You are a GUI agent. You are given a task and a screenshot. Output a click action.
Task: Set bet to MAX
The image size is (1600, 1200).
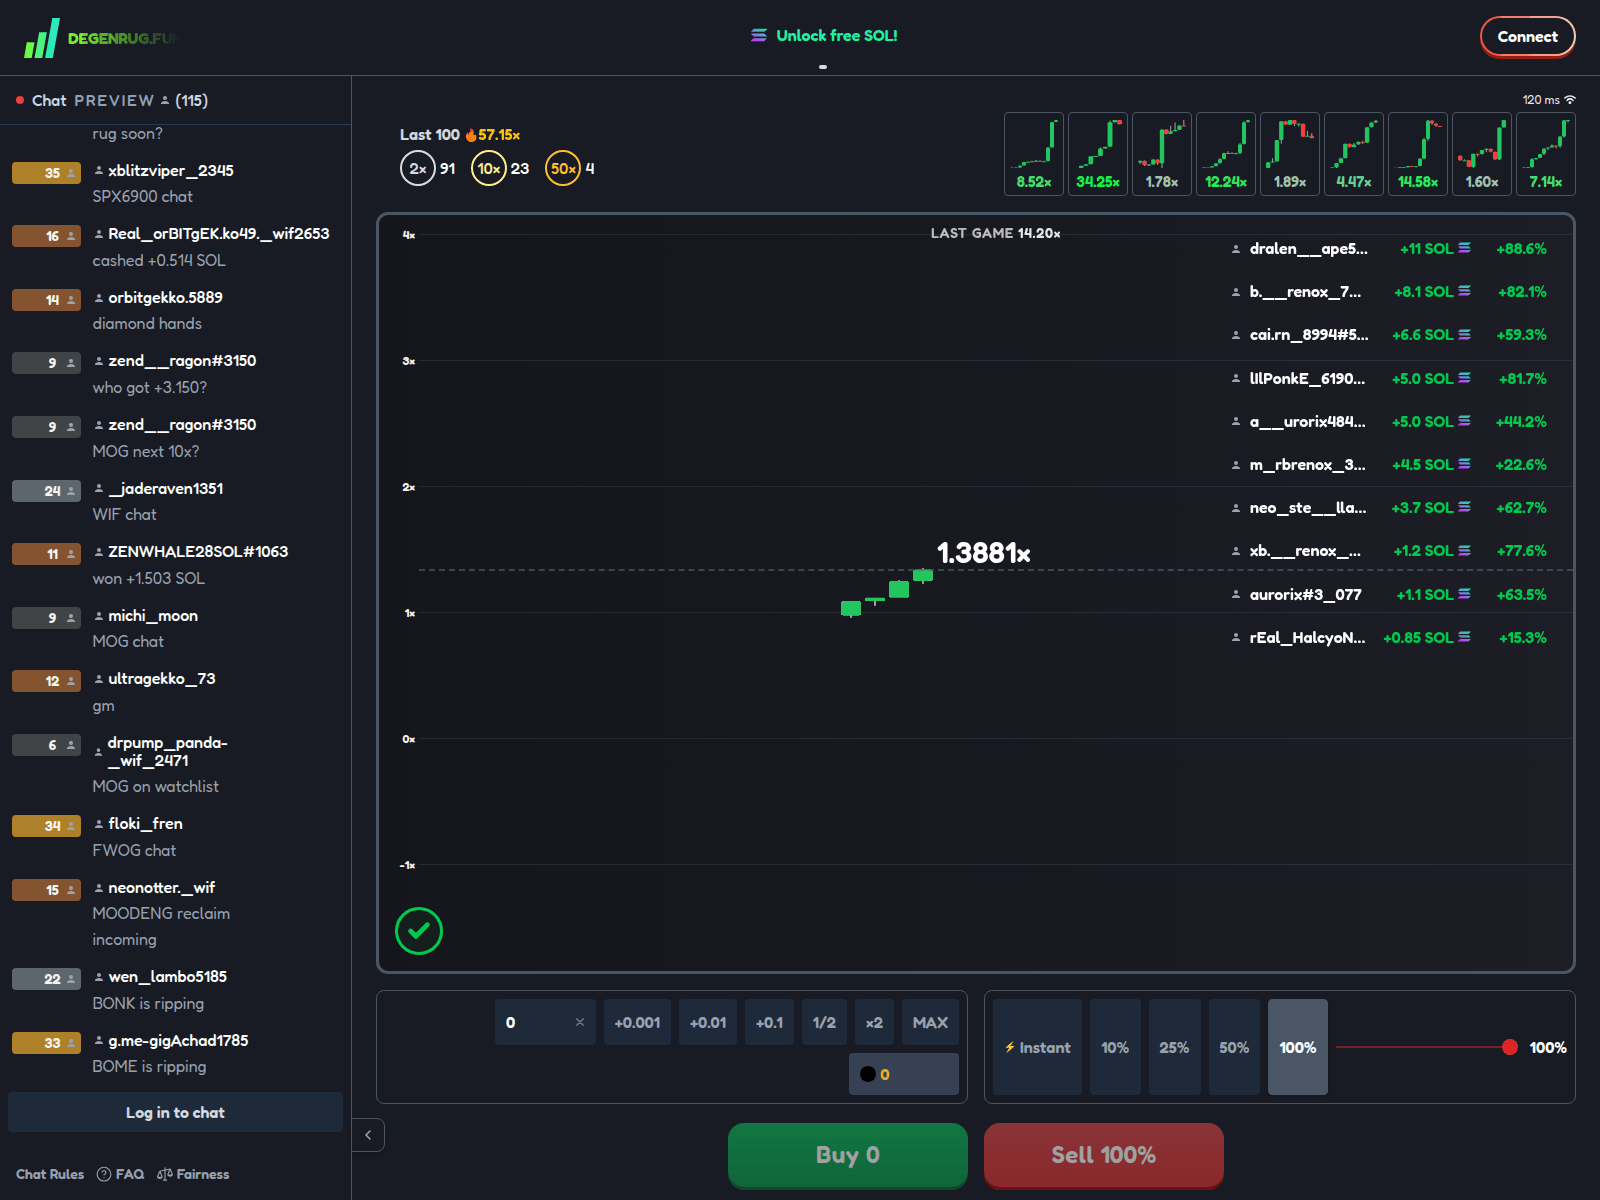pos(930,1022)
